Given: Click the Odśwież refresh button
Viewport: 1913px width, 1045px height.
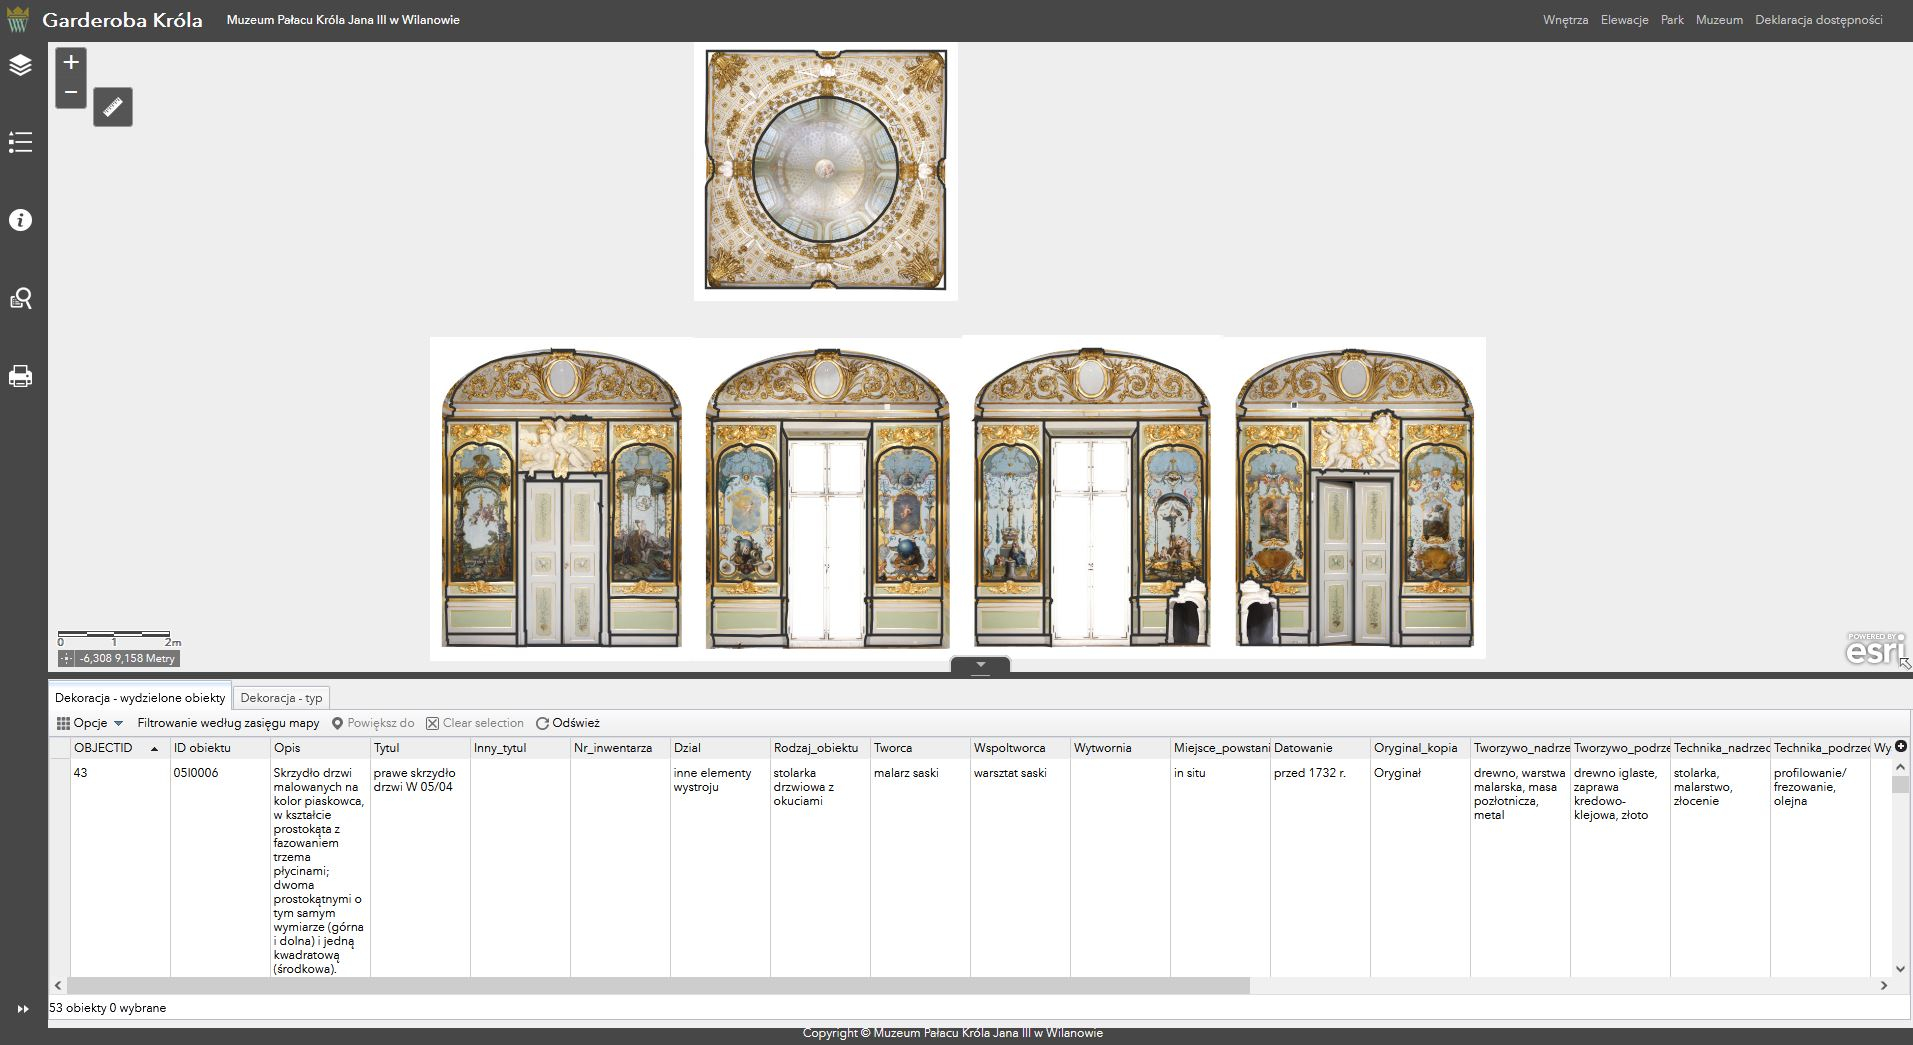Looking at the screenshot, I should coord(567,723).
